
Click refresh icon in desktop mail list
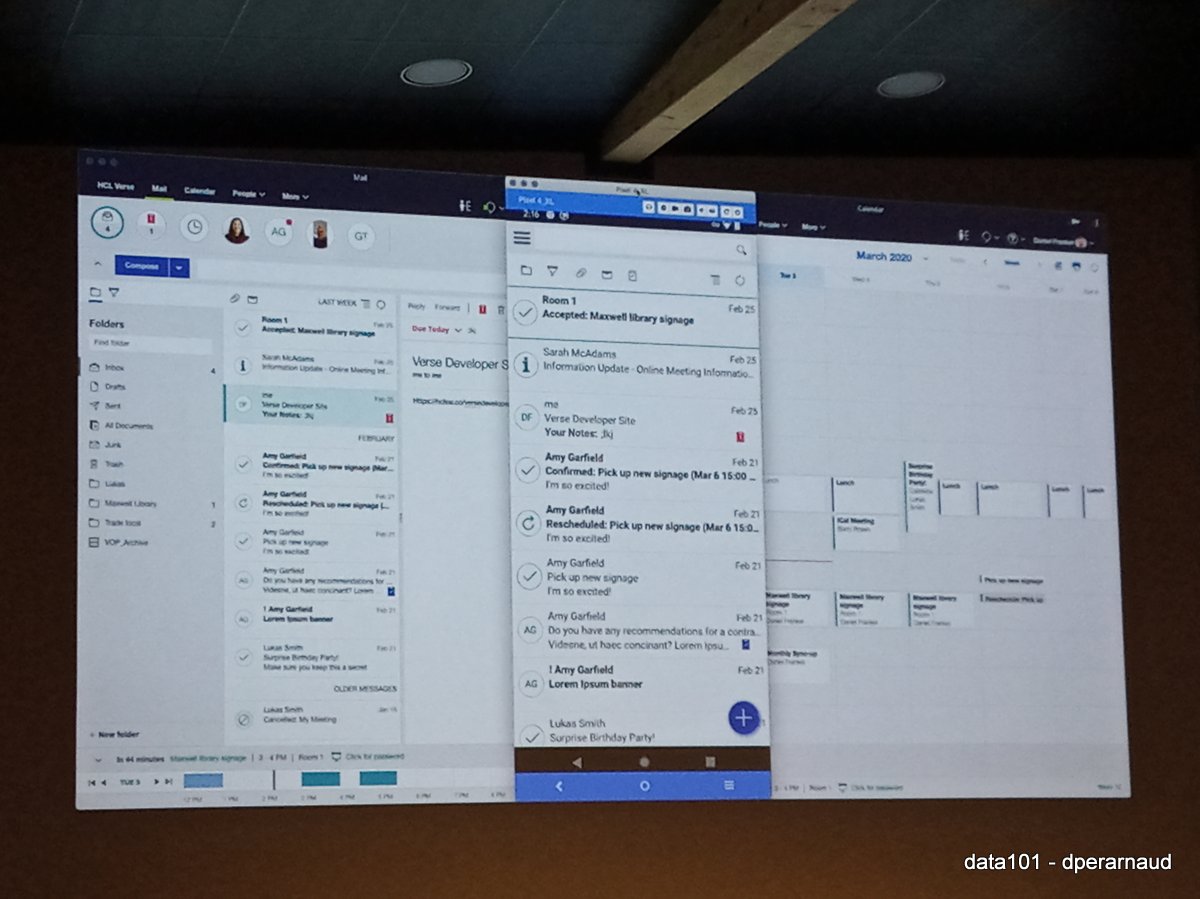click(x=381, y=303)
